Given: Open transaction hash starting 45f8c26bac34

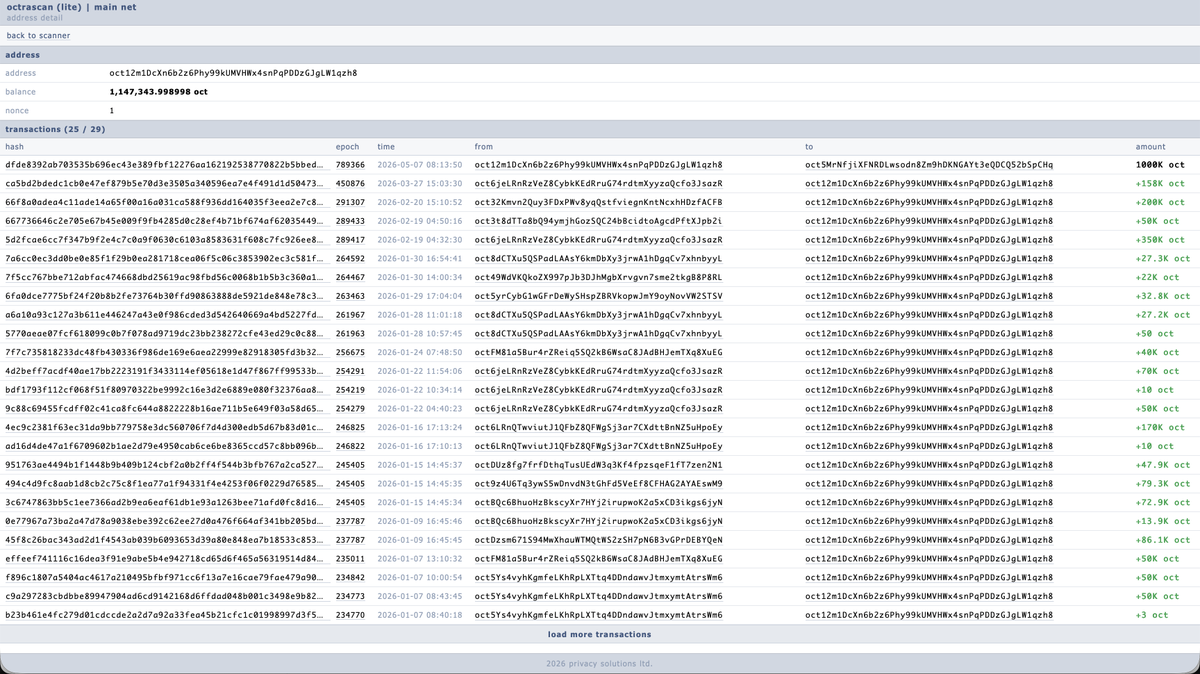Looking at the screenshot, I should [x=165, y=540].
